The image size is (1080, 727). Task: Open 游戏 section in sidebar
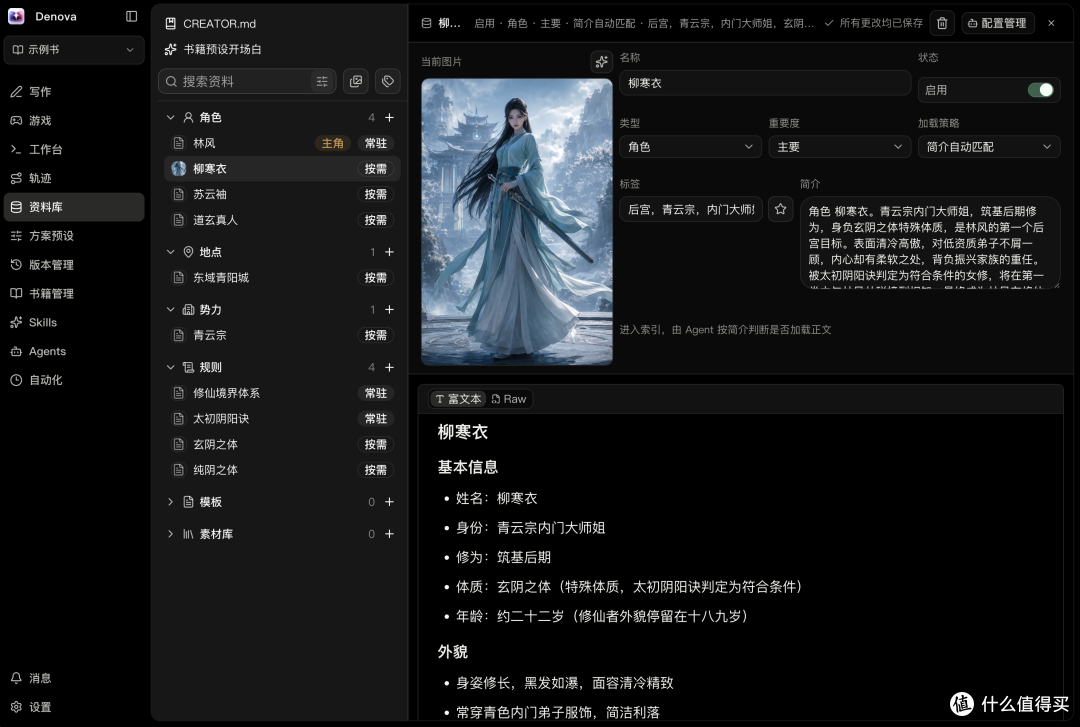pos(74,121)
